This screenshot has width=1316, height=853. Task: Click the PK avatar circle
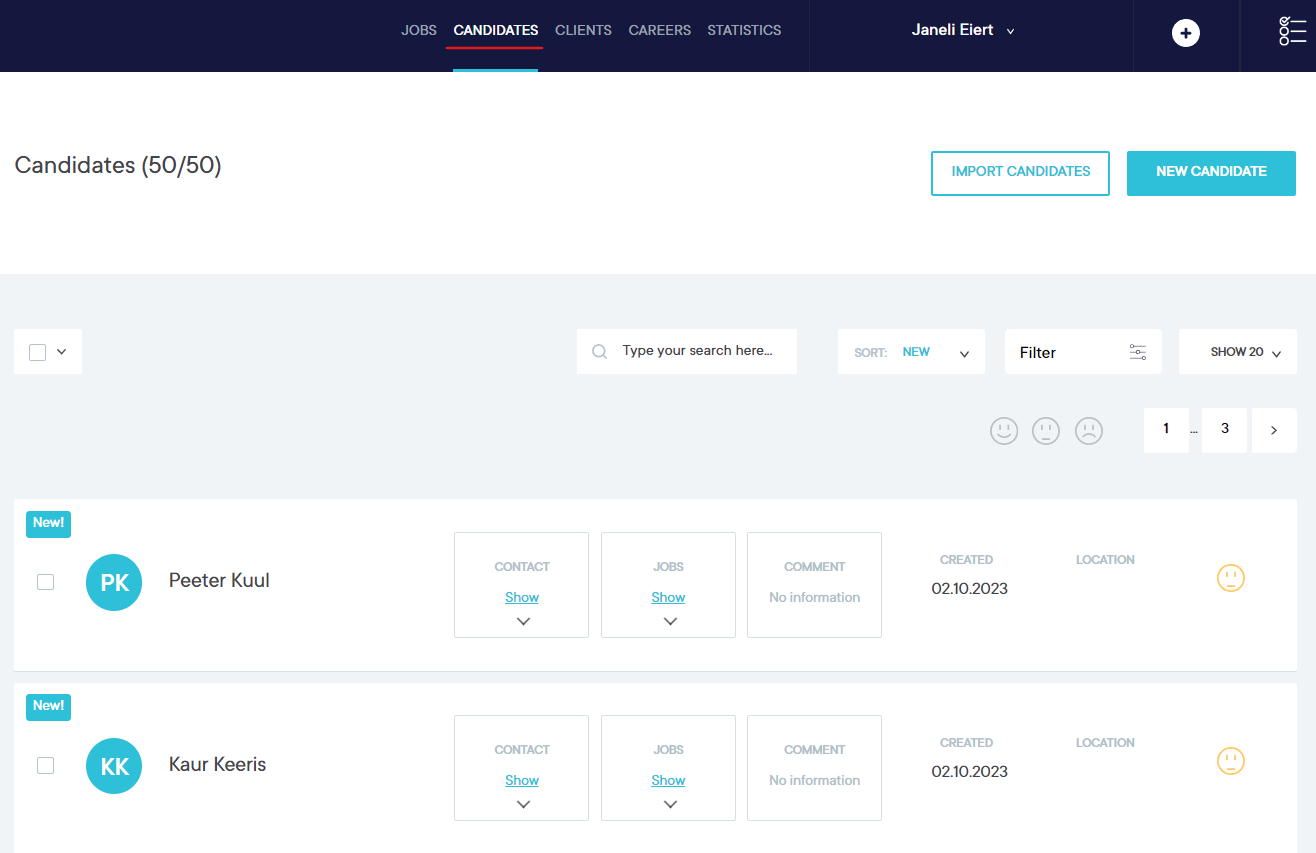pos(114,582)
